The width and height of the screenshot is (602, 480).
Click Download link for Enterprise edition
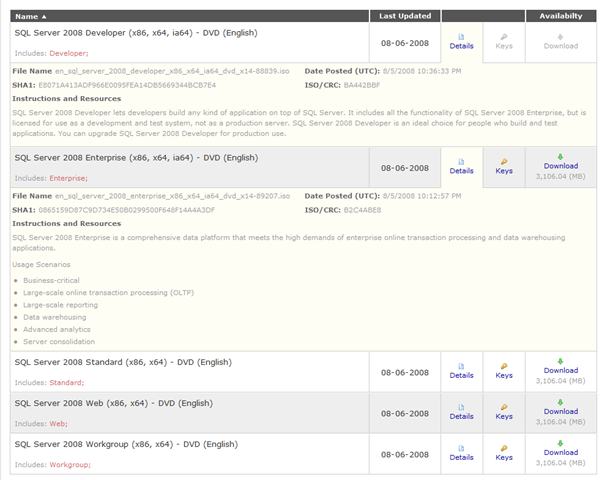(x=561, y=166)
